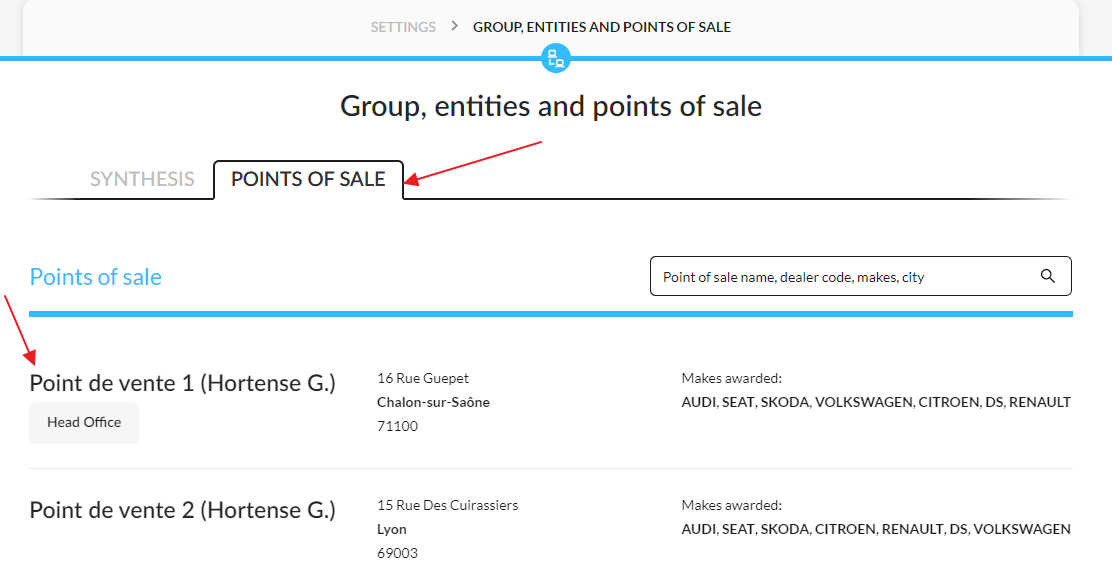Click the blue Points of sale section heading
The height and width of the screenshot is (566, 1112).
(95, 277)
